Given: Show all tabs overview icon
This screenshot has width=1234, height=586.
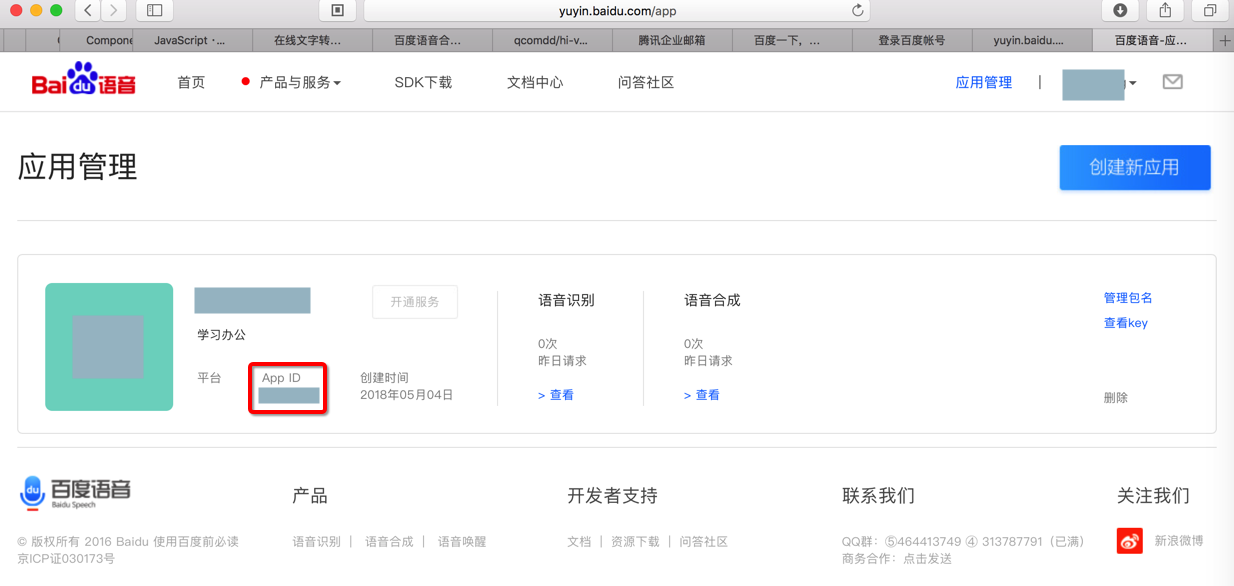Looking at the screenshot, I should (x=1210, y=10).
